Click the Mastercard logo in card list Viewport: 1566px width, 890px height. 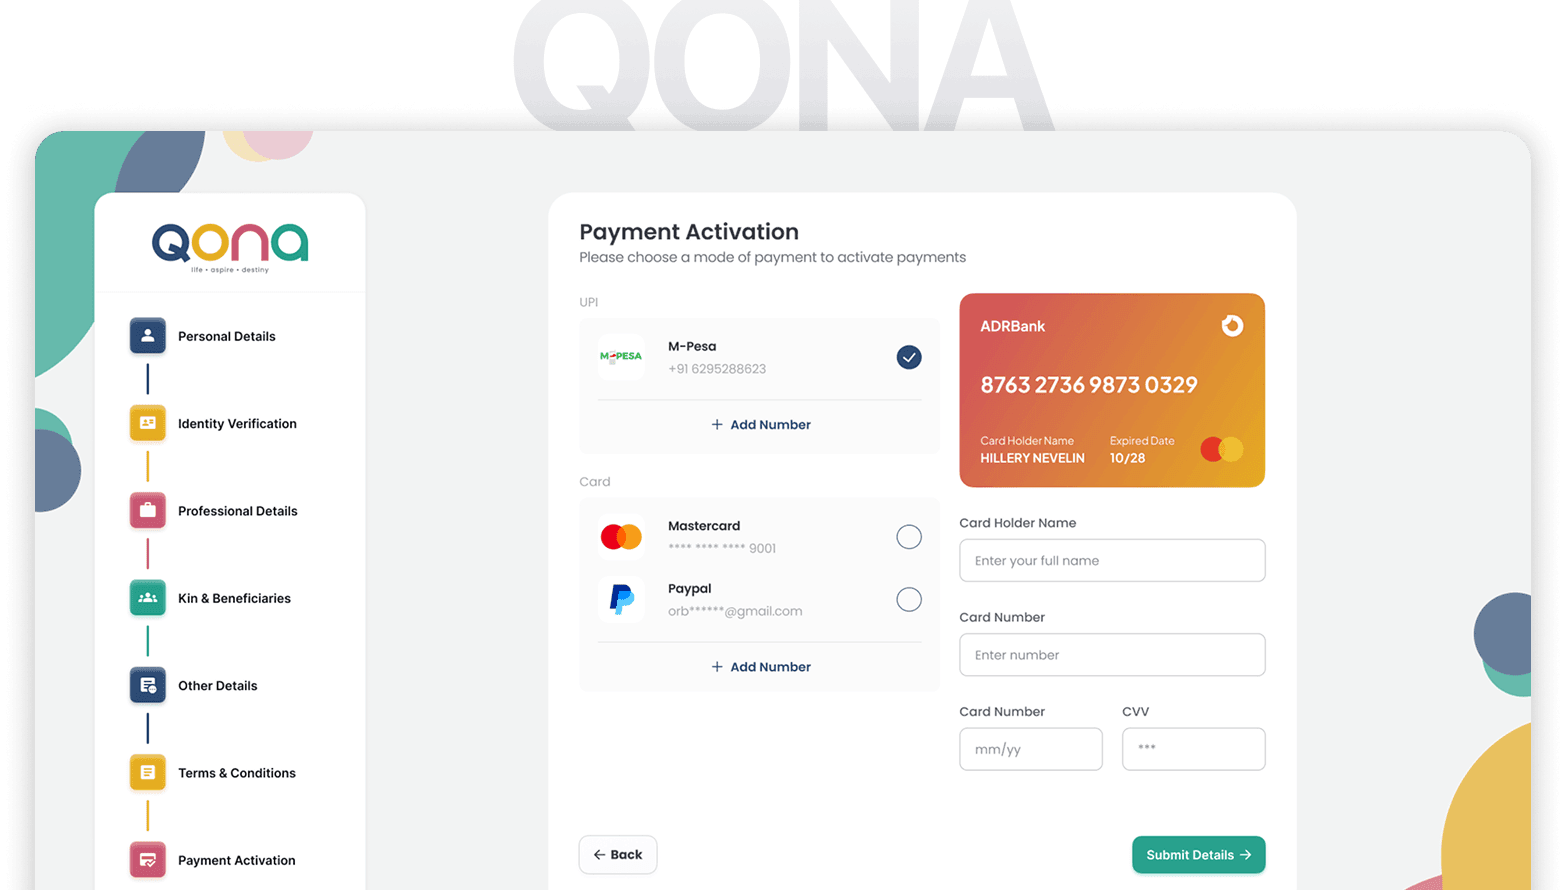[x=621, y=537]
